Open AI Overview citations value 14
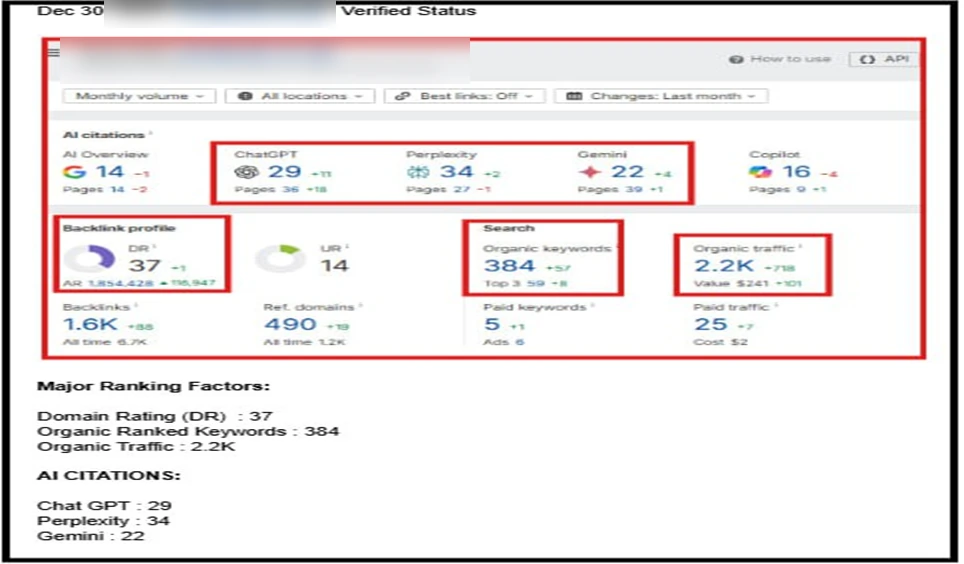The width and height of the screenshot is (964, 564). (x=110, y=172)
